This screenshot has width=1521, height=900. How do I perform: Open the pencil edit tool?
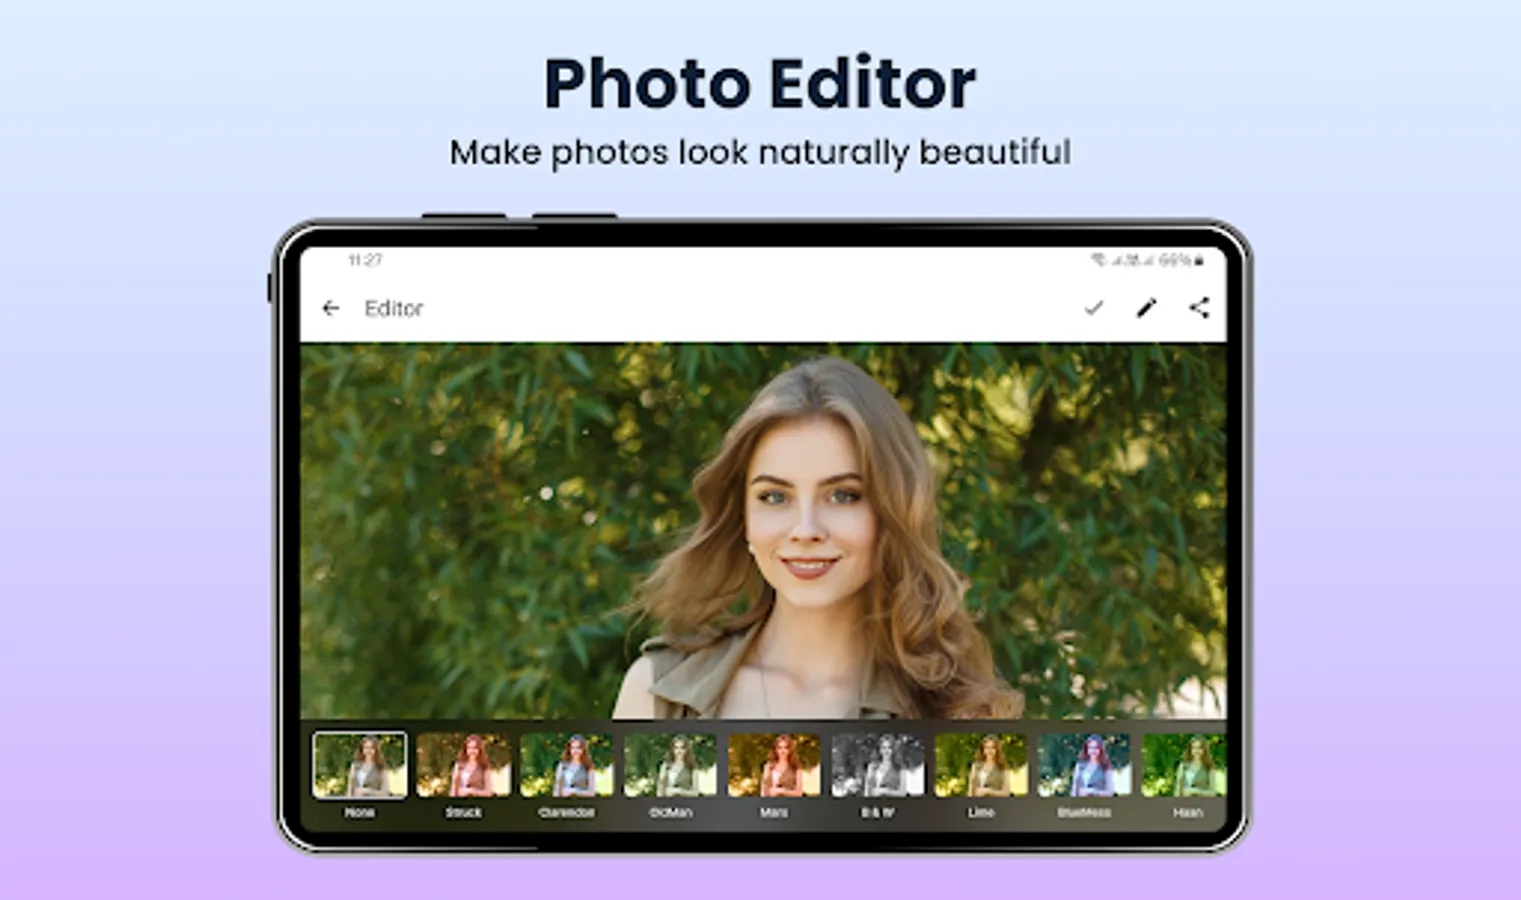pos(1146,308)
